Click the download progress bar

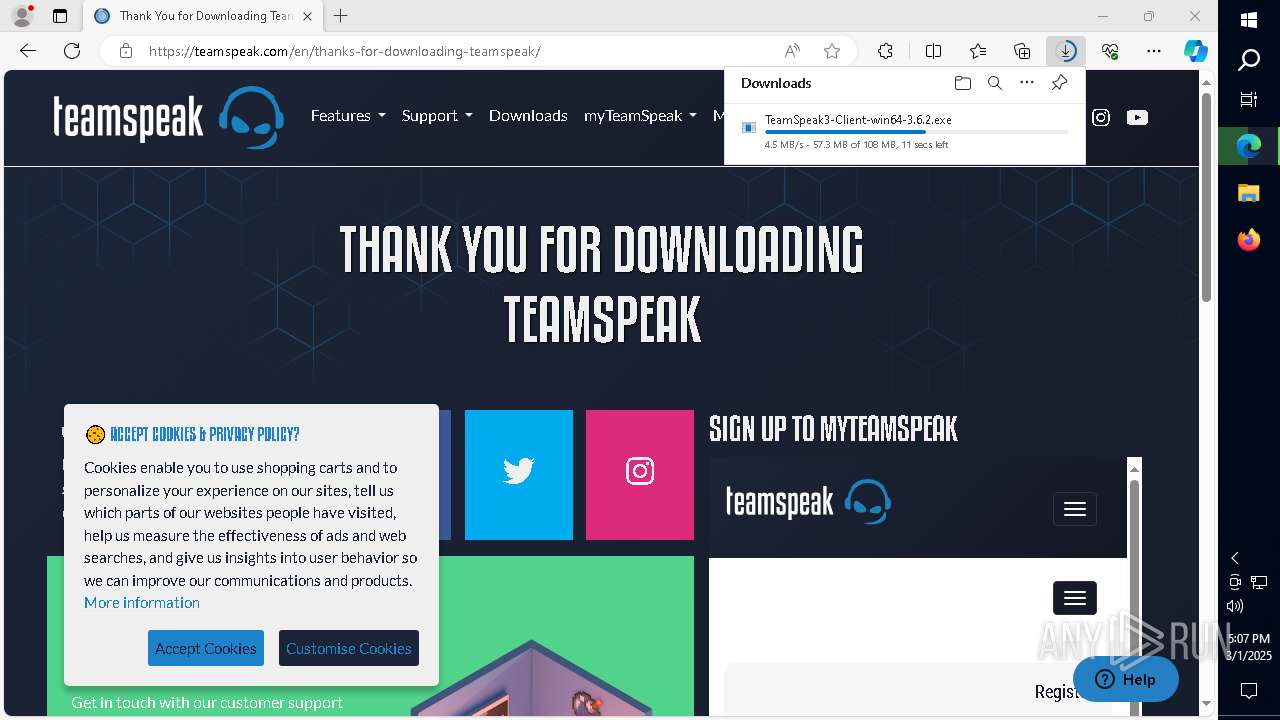(916, 132)
